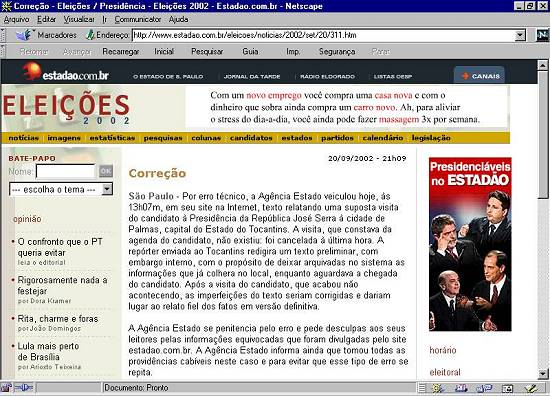Select the estados tab

click(297, 138)
